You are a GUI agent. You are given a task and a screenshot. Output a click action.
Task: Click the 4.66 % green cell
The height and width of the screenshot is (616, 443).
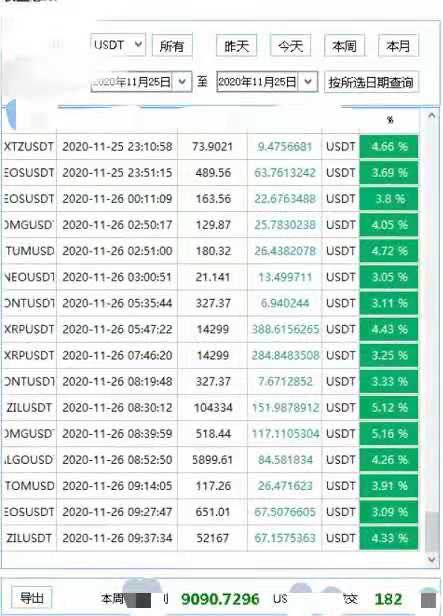[389, 147]
